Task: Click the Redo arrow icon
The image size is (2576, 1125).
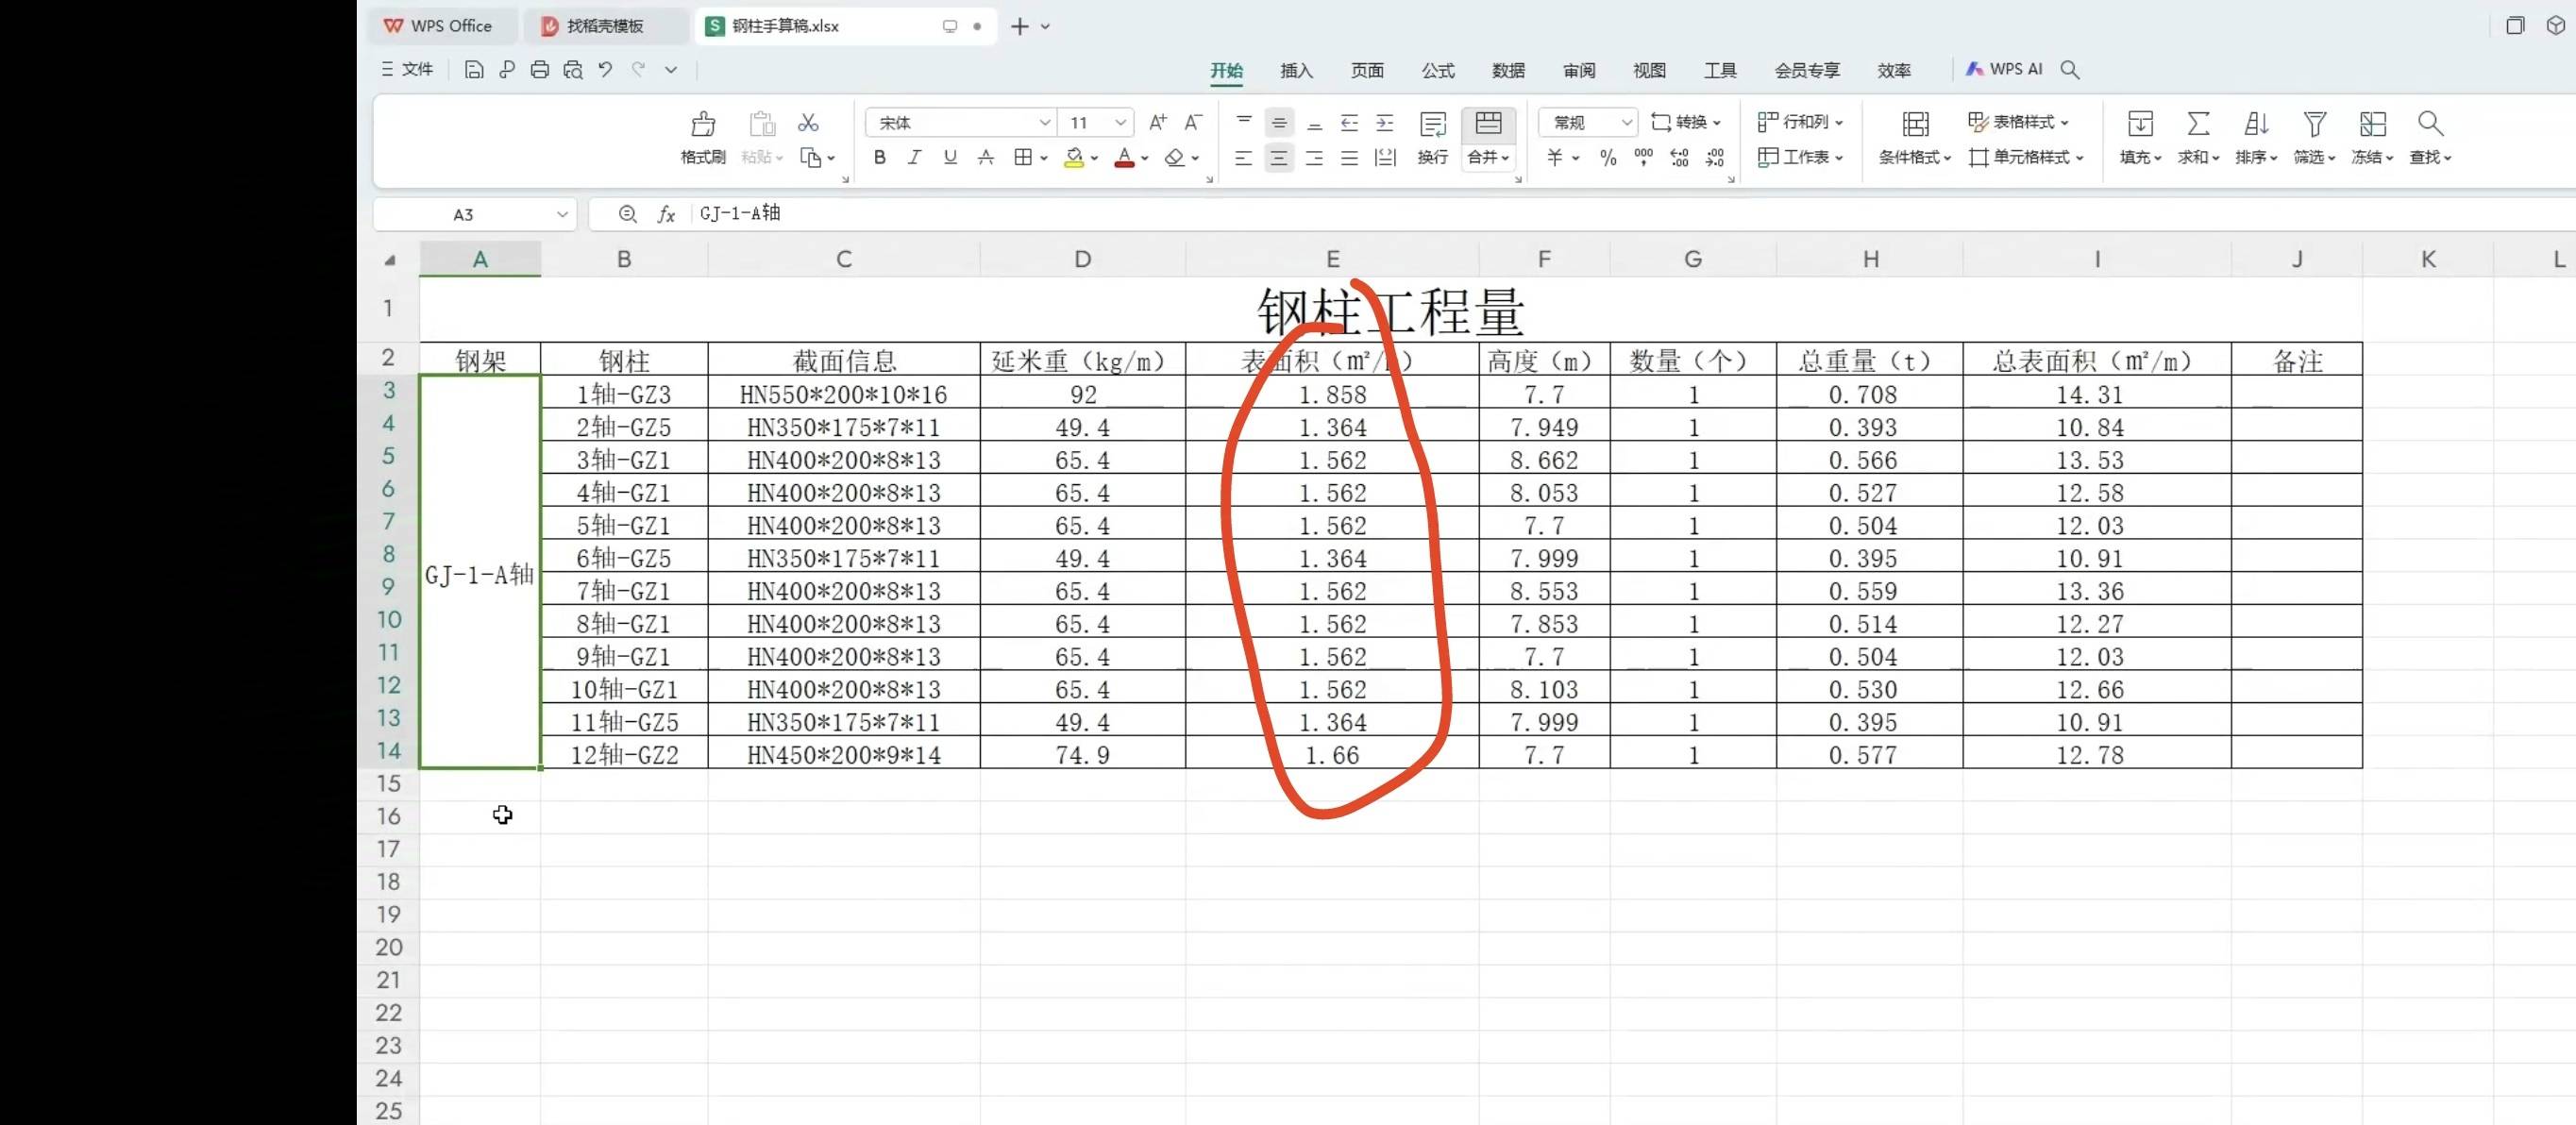Action: coord(638,69)
